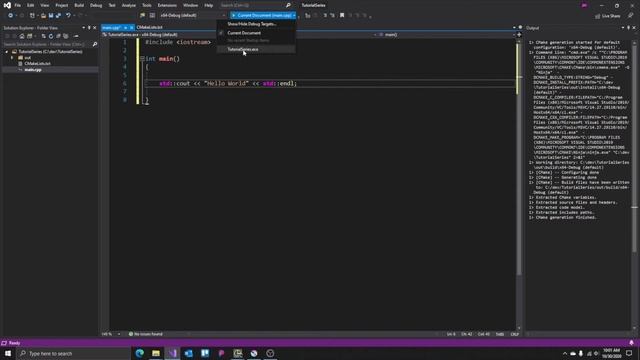Click the Ready status text
The width and height of the screenshot is (640, 360).
[x=14, y=343]
